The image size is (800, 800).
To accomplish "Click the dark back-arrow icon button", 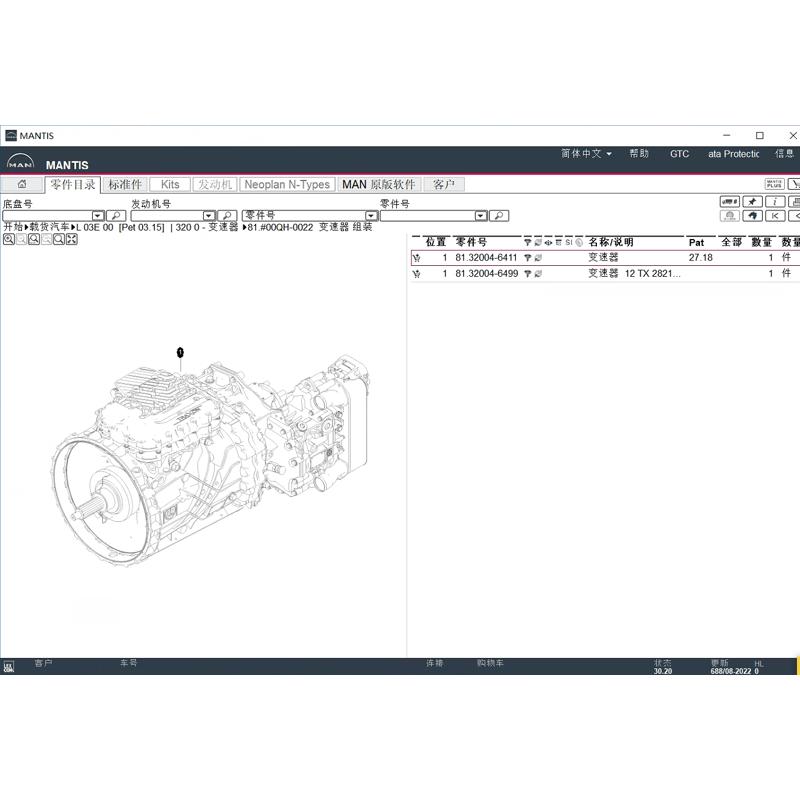I will coord(752,216).
